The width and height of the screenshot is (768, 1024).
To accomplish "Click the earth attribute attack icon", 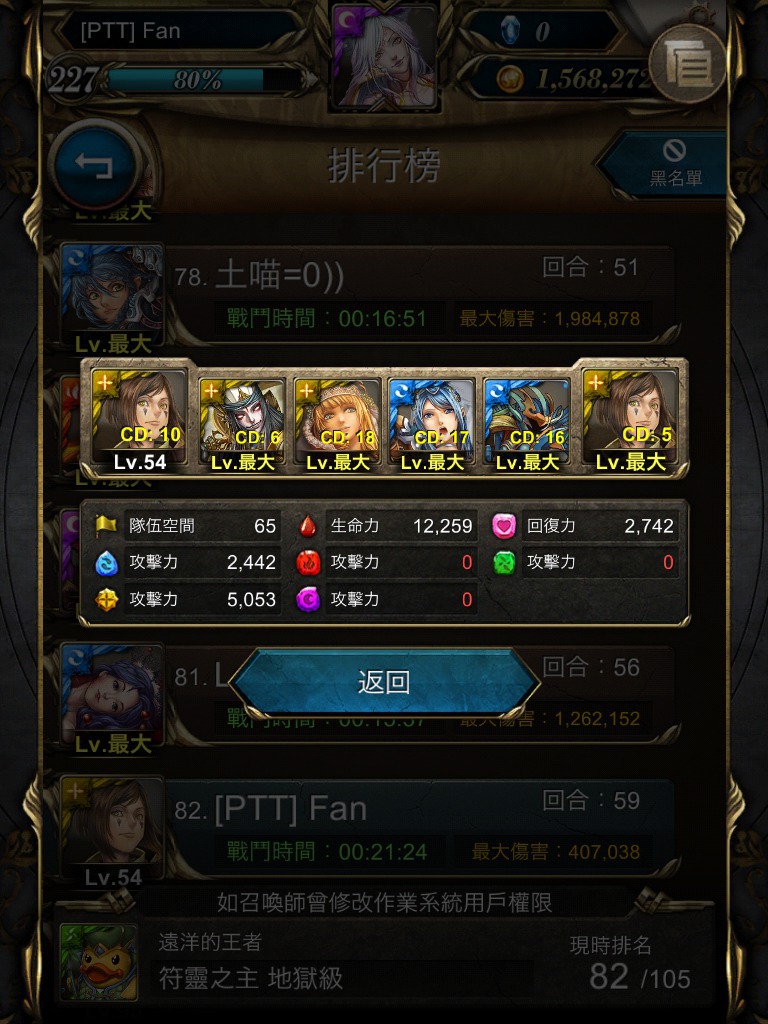I will [504, 562].
